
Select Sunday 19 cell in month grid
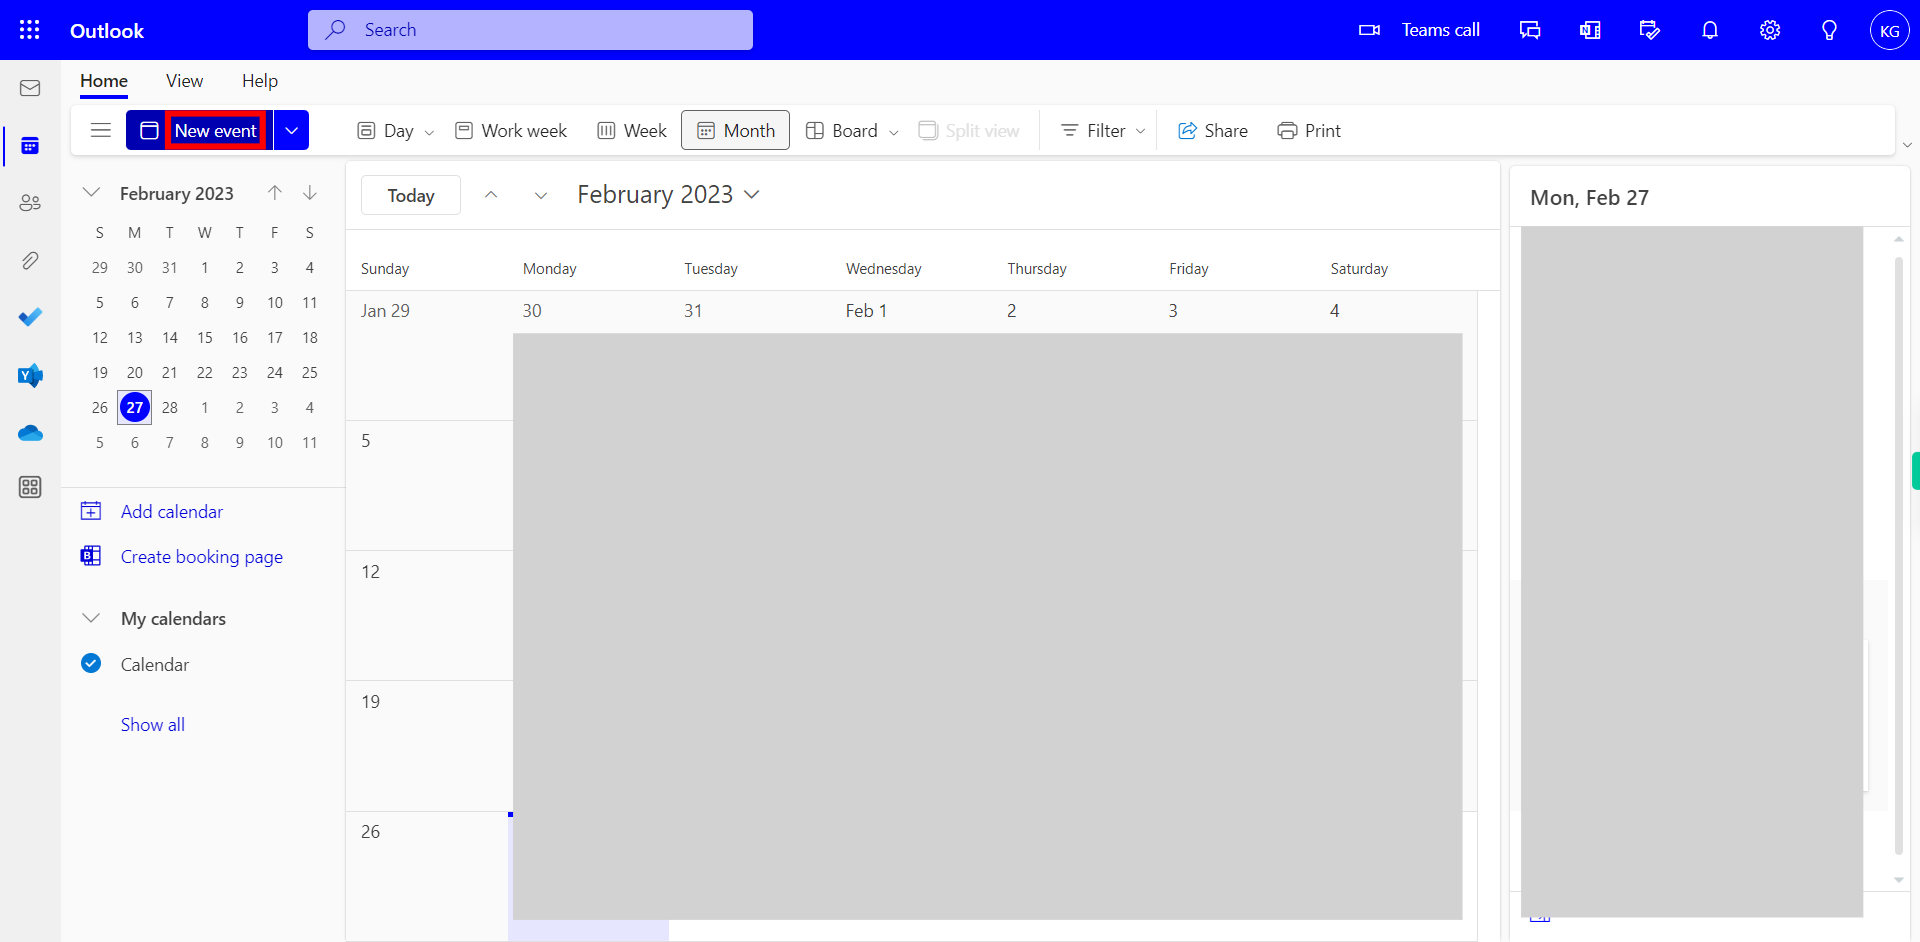pyautogui.click(x=429, y=746)
